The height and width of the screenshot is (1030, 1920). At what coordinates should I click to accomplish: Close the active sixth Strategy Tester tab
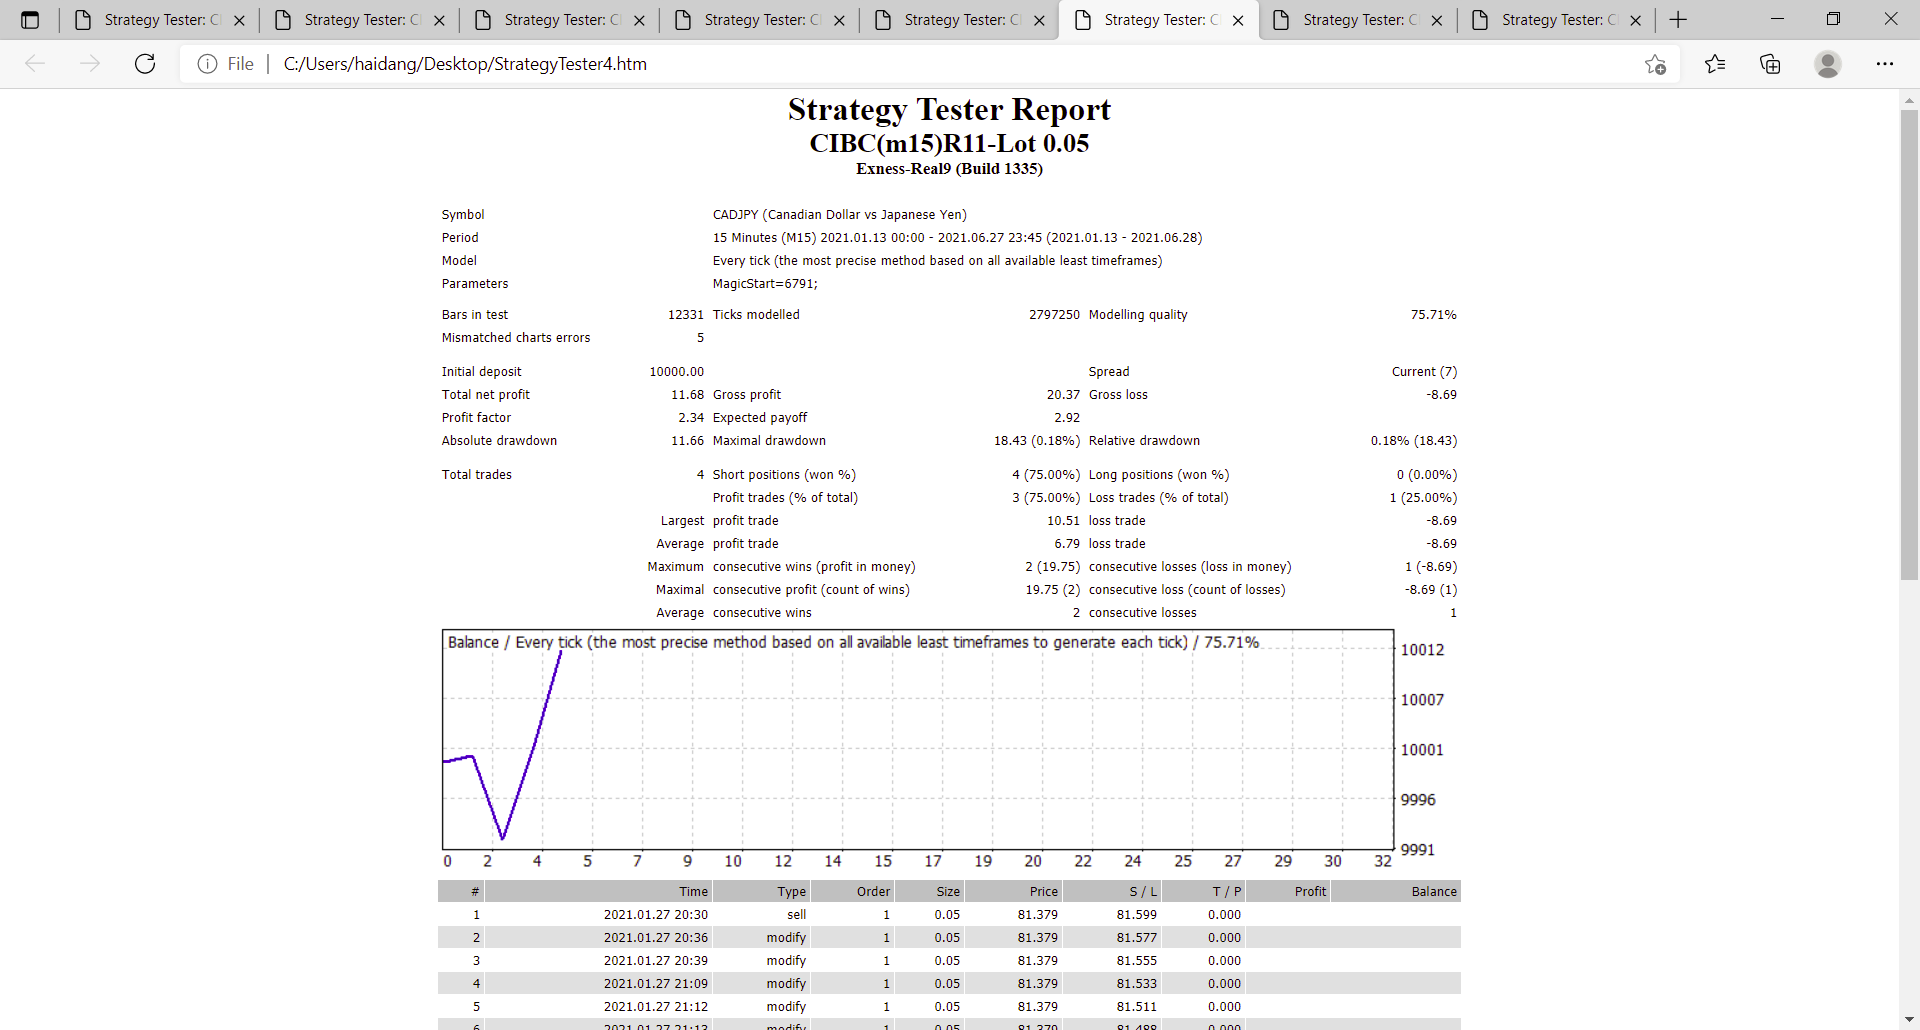tap(1238, 20)
